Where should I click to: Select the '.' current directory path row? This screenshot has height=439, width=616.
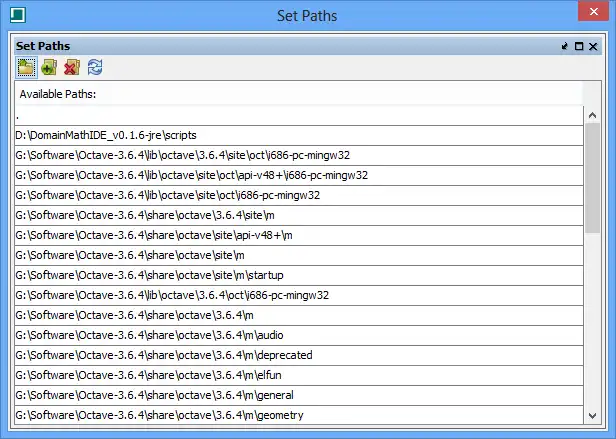(299, 116)
